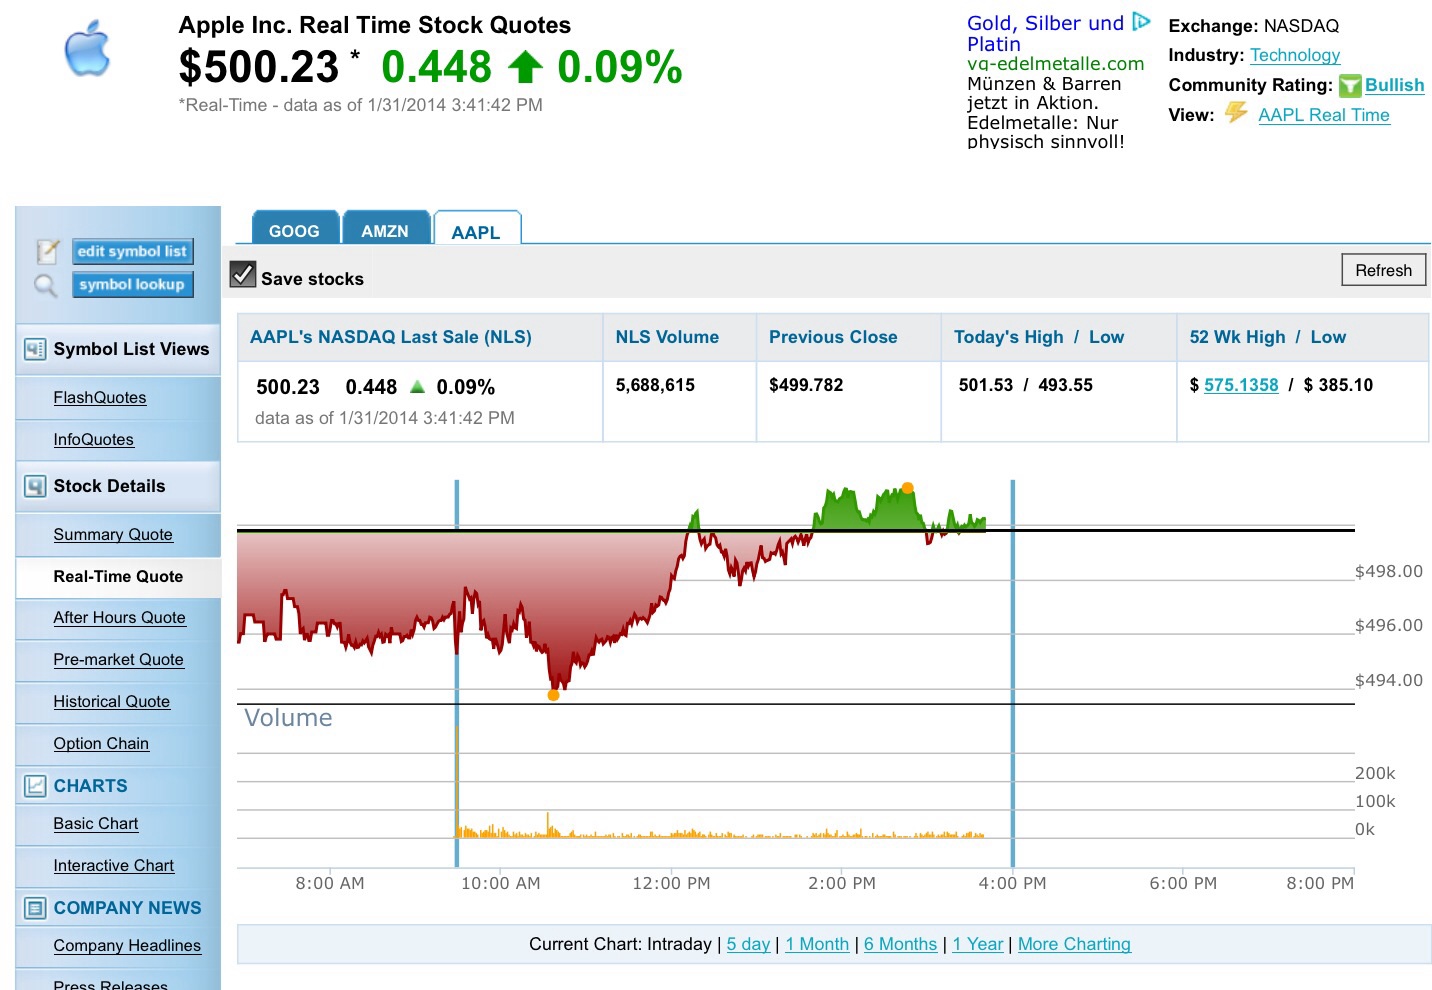1432x990 pixels.
Task: Switch to the GOOG tab
Action: point(294,229)
